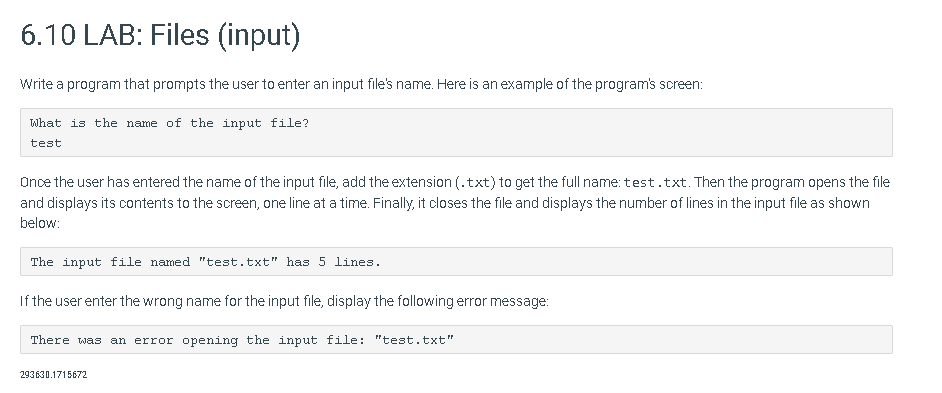The height and width of the screenshot is (393, 942).
Task: Click the word 'below:' before the output box
Action: (40, 223)
